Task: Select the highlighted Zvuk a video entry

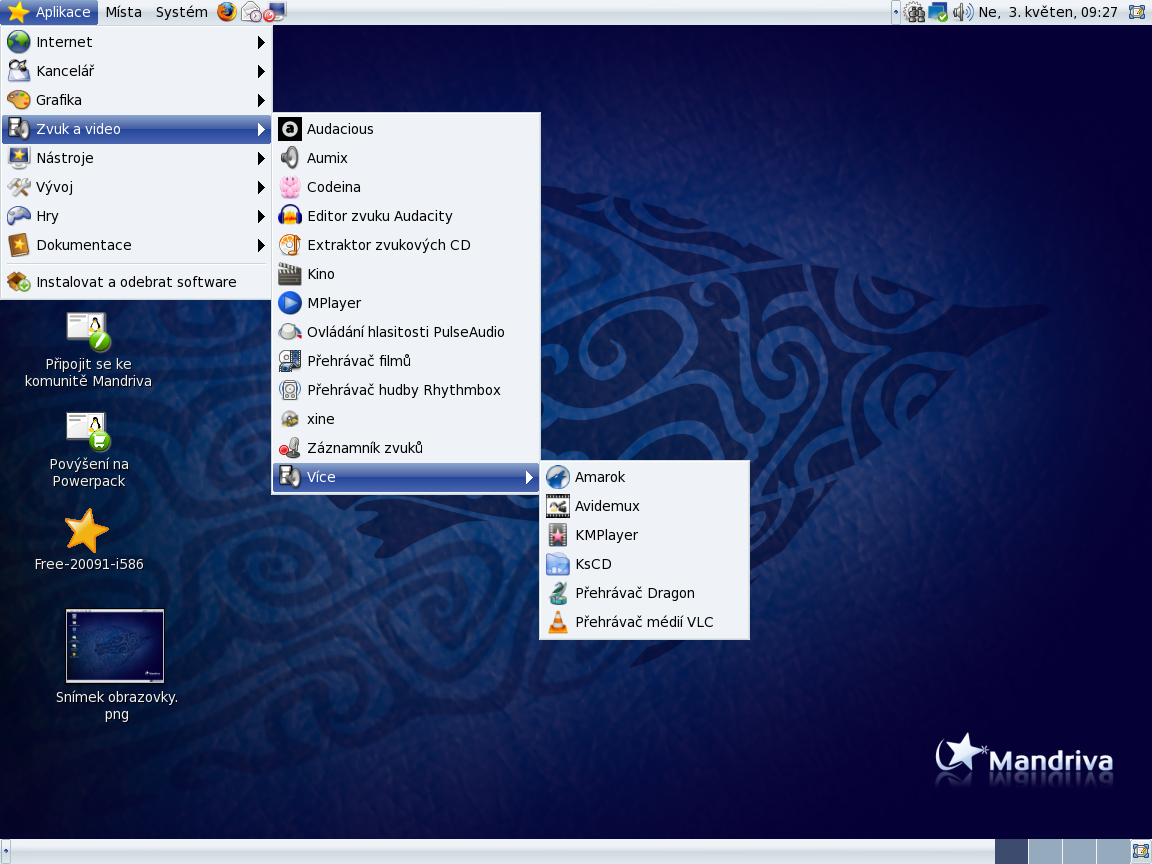Action: pos(136,129)
